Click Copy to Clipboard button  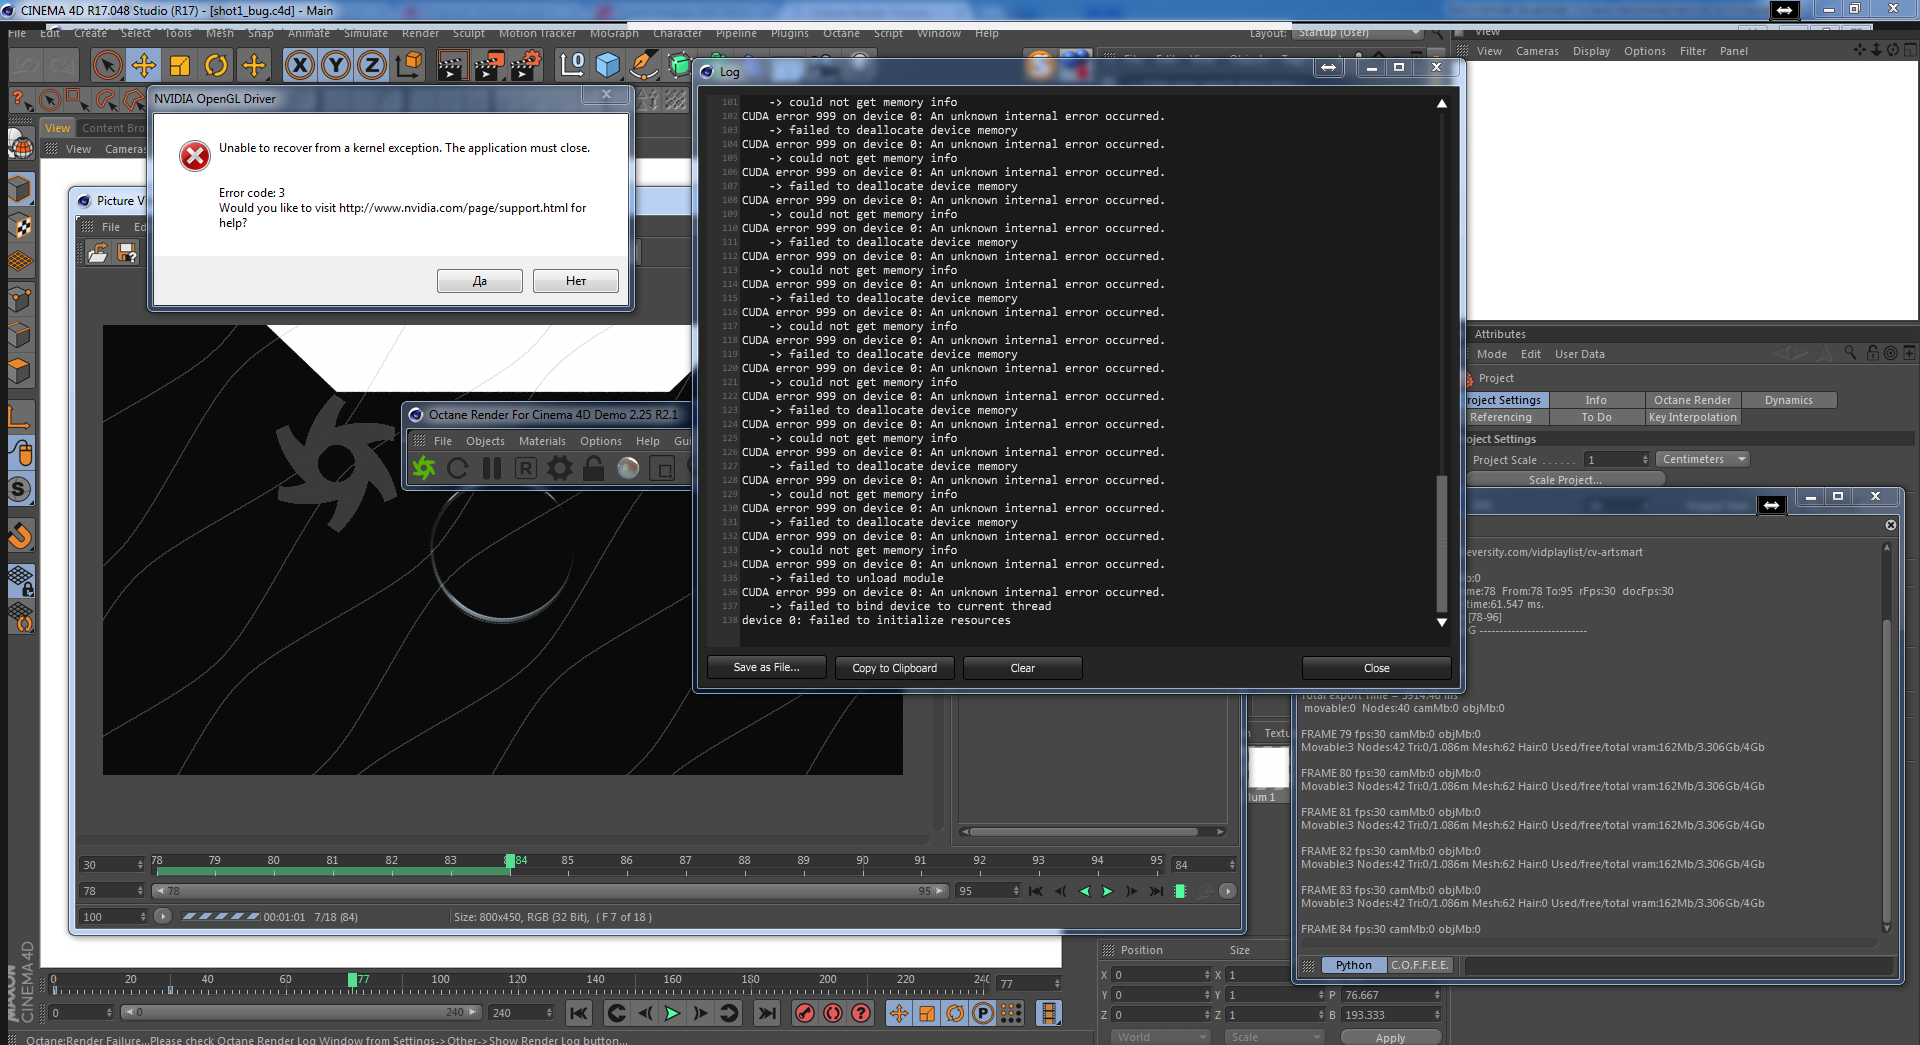pyautogui.click(x=894, y=668)
